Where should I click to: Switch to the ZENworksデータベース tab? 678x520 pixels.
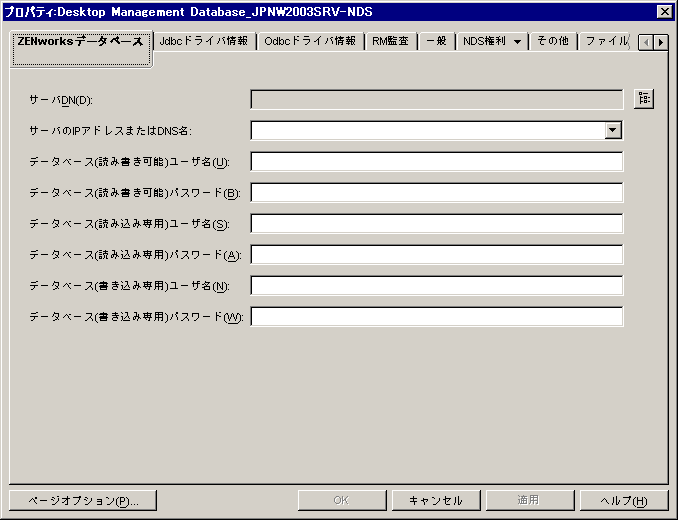coord(81,49)
